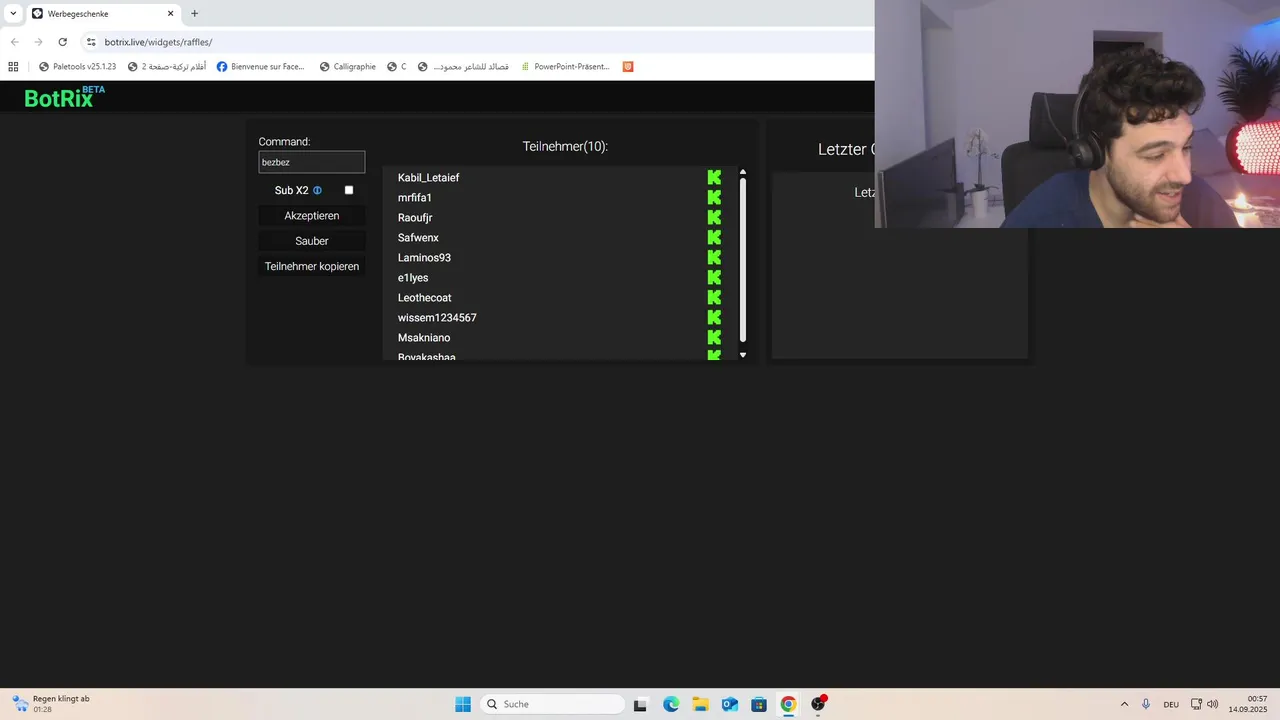
Task: Open File Explorer from taskbar
Action: pos(700,704)
